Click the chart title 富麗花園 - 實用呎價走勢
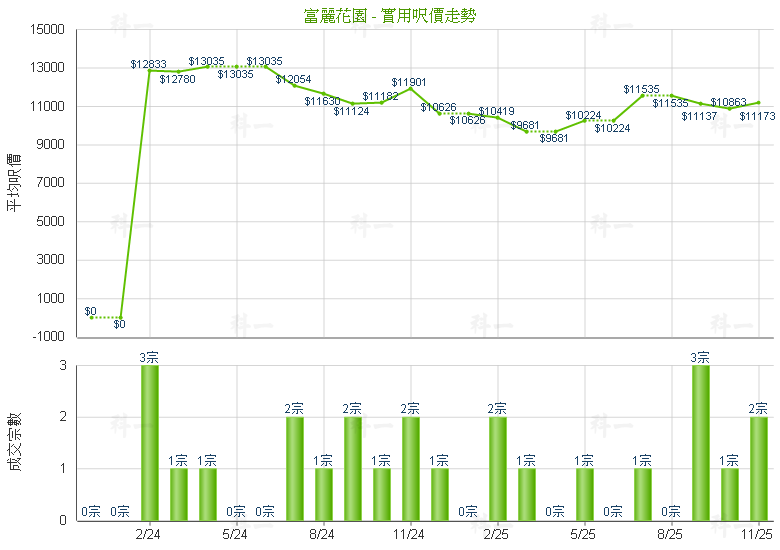 390,15
